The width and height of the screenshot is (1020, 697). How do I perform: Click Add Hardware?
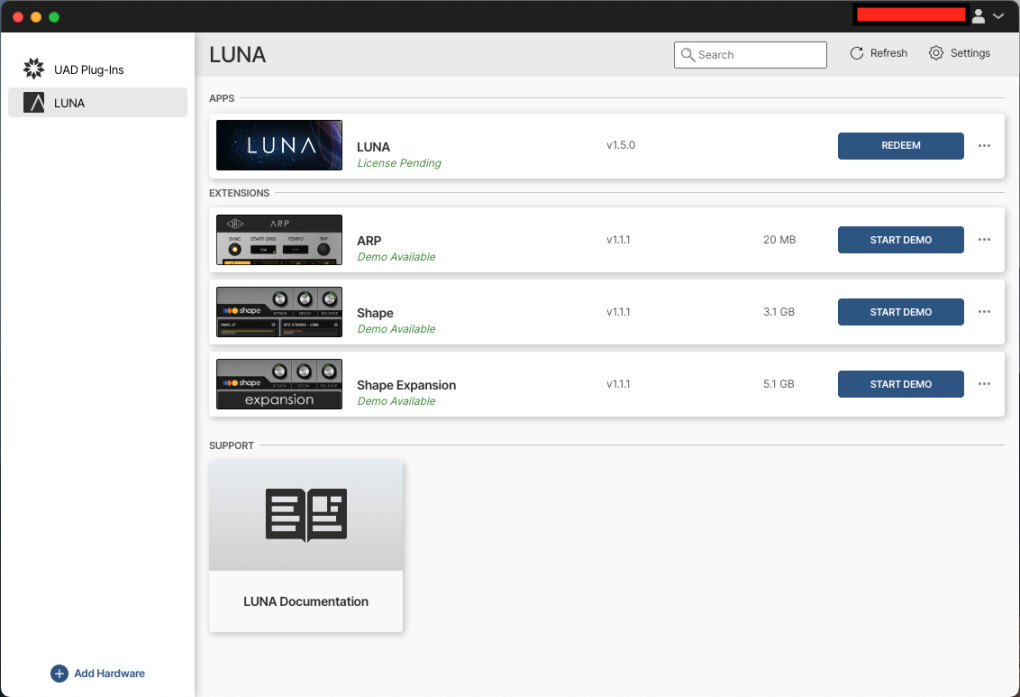click(98, 674)
